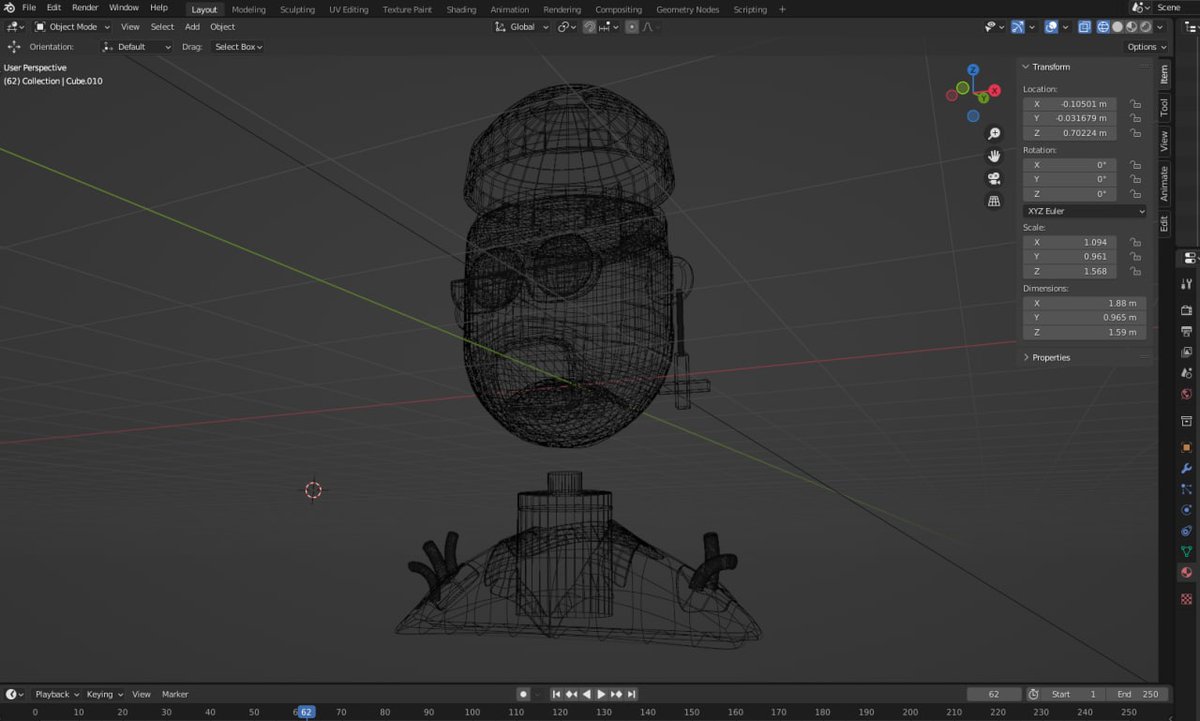
Task: Jump to the timeline start frame
Action: click(556, 694)
